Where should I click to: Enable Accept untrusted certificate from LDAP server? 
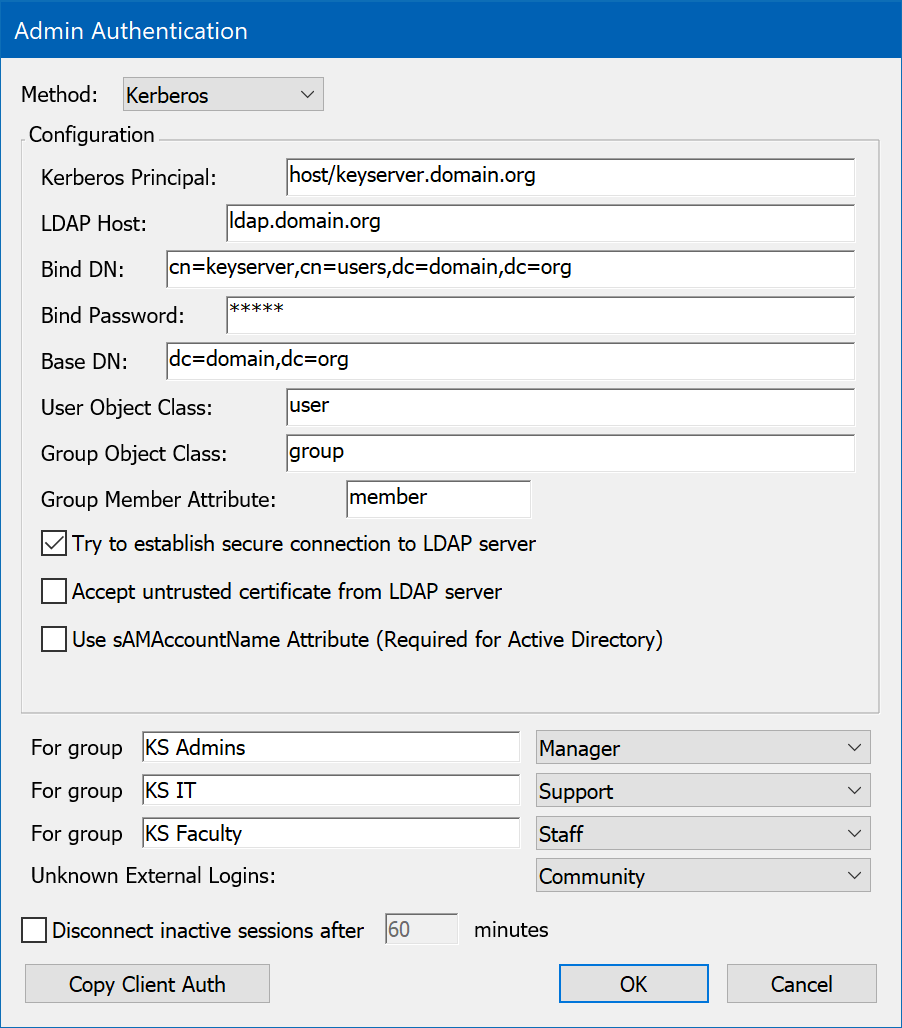(x=54, y=591)
